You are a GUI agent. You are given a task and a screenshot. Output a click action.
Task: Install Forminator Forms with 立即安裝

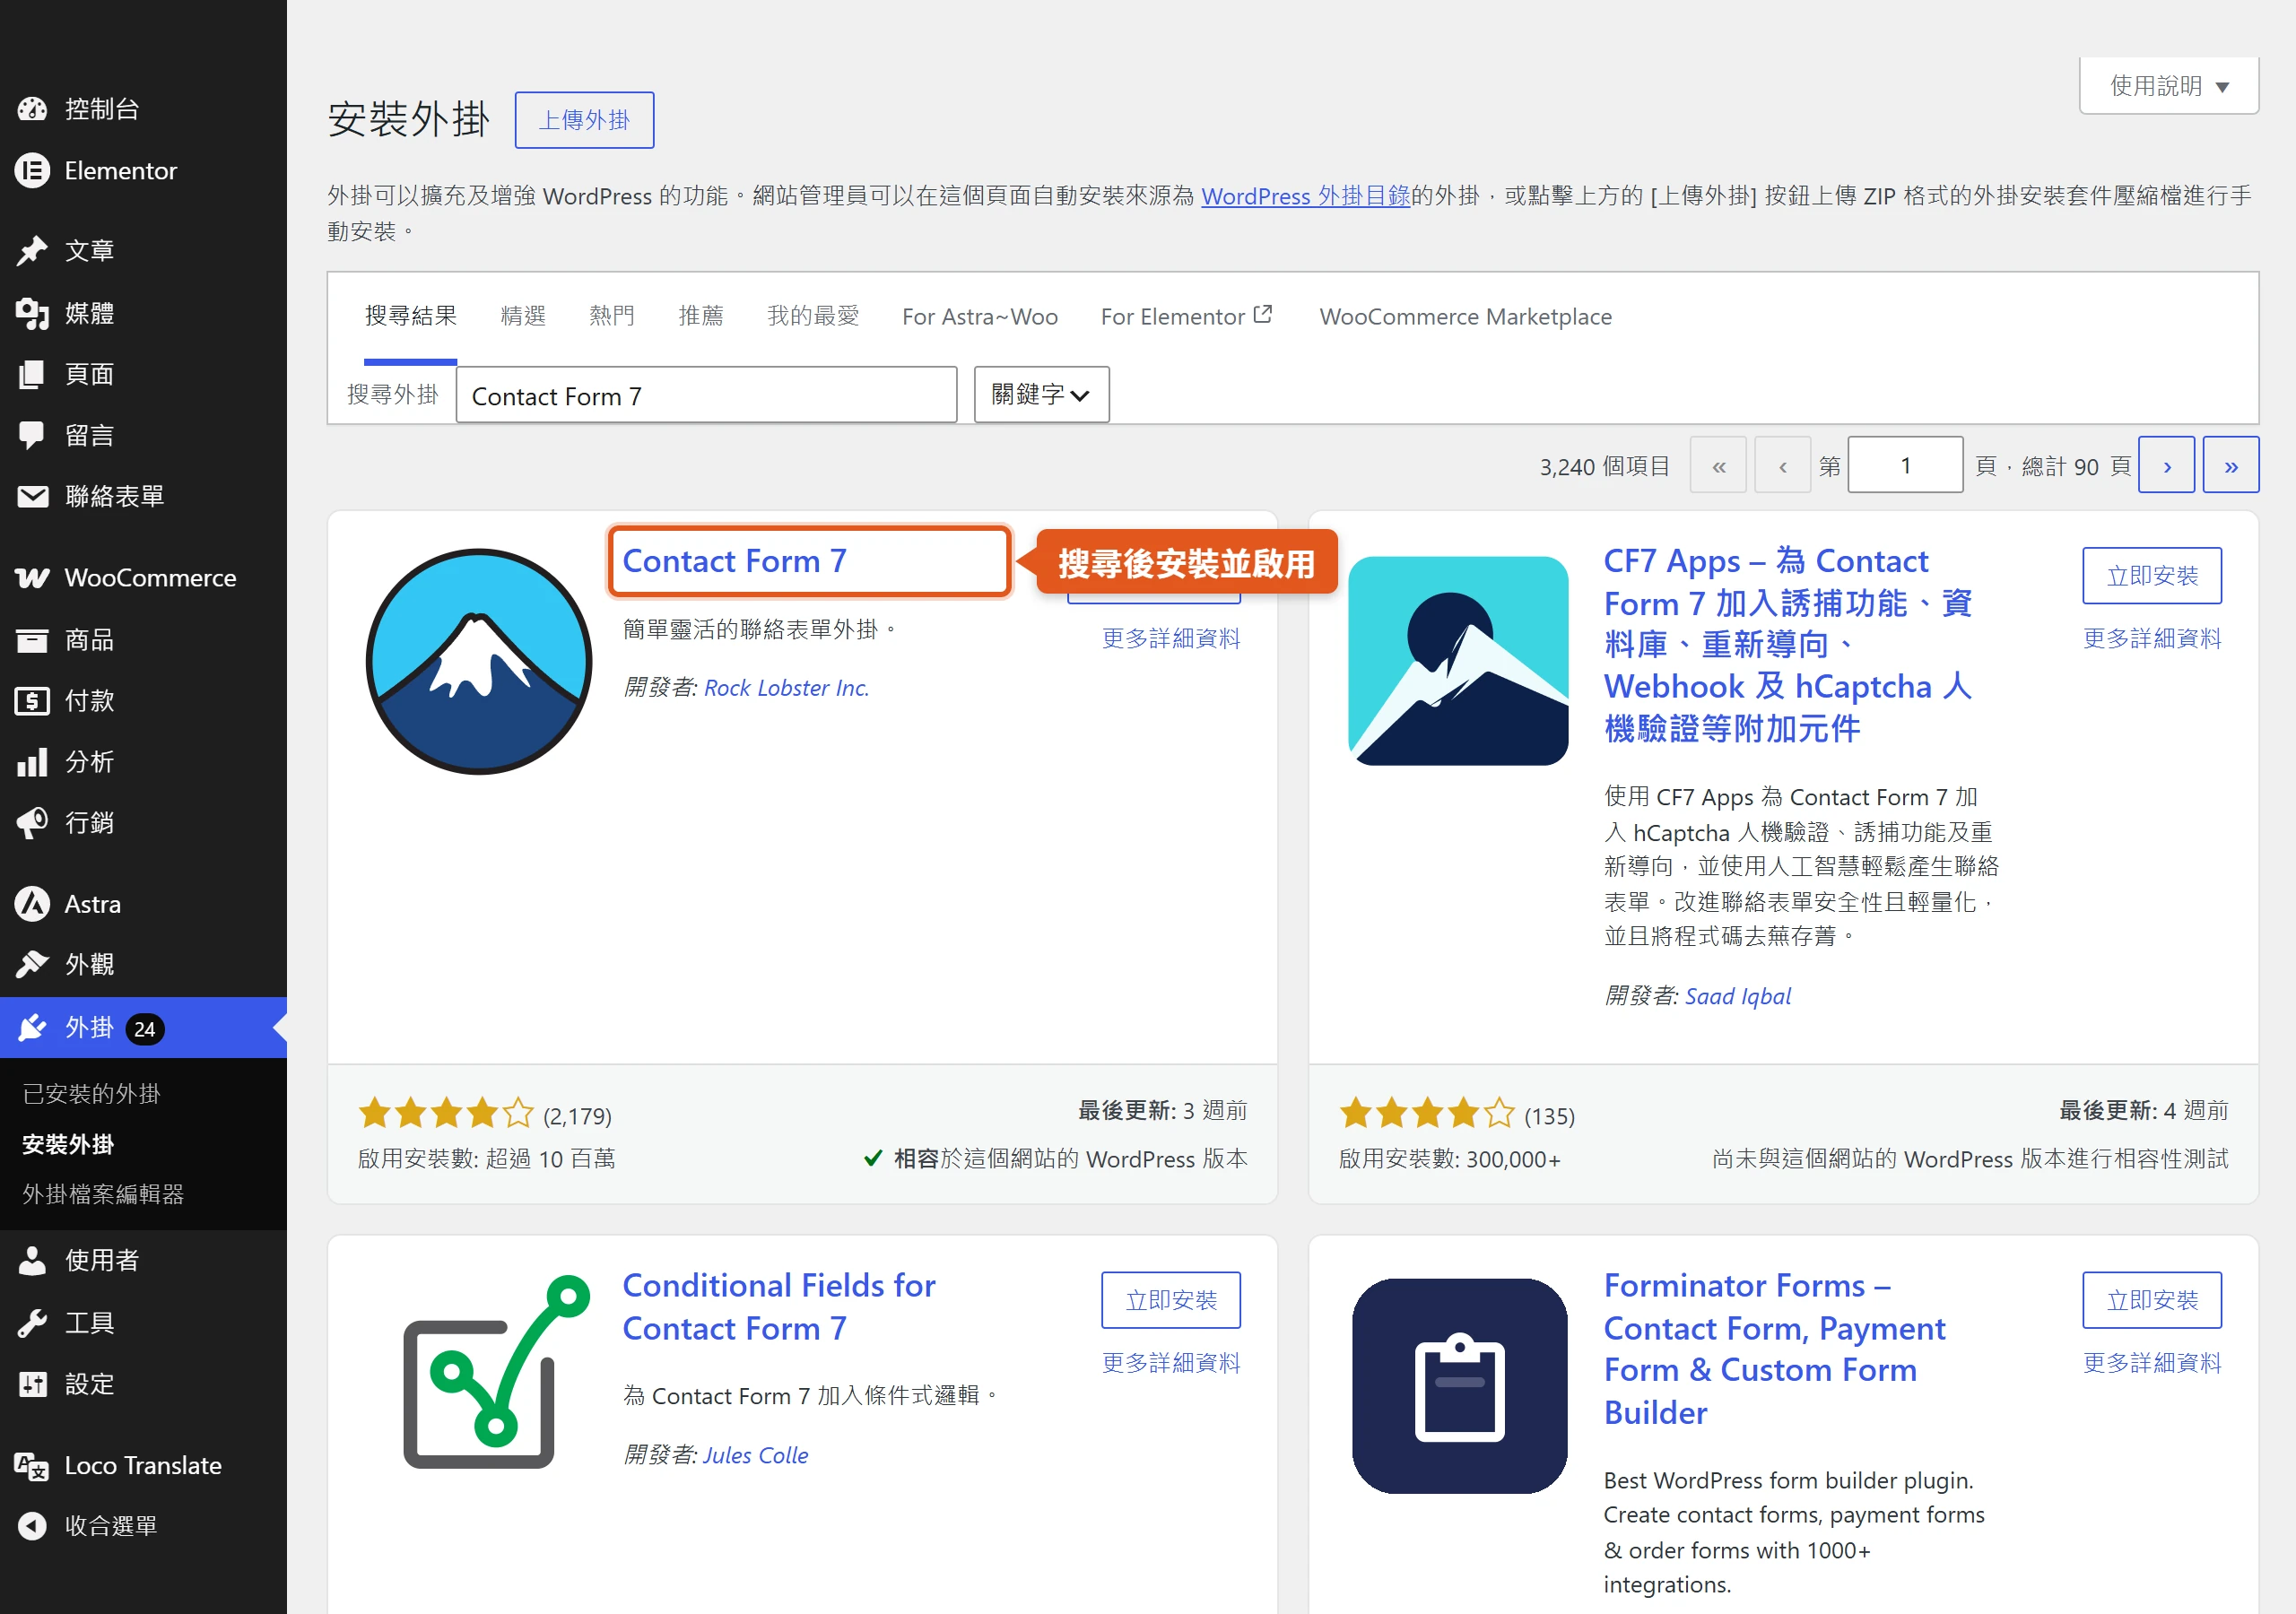pos(2152,1300)
